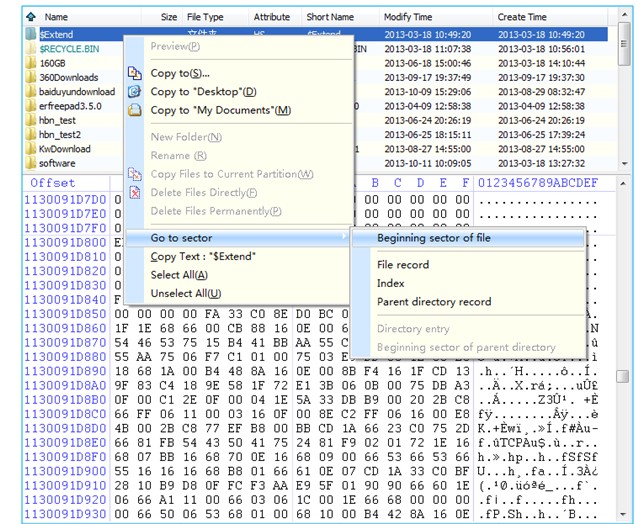
Task: Select the erfreepad3.5.0 folder icon
Action: pos(31,106)
